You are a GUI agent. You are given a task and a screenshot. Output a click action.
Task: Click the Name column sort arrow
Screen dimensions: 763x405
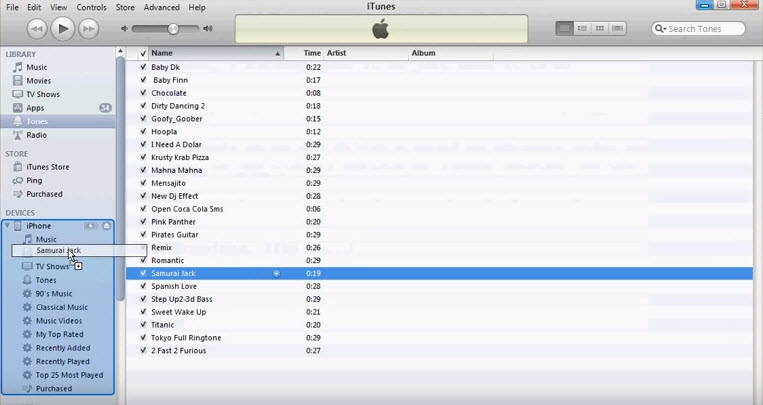(x=278, y=54)
